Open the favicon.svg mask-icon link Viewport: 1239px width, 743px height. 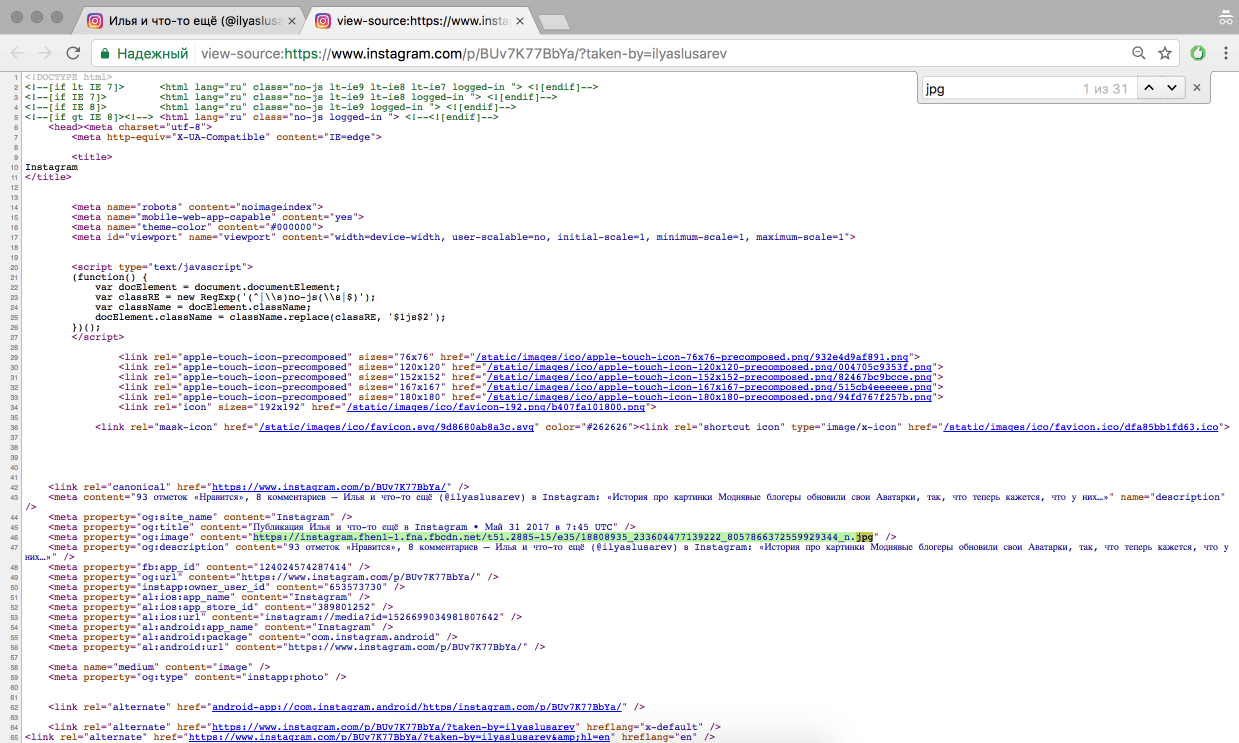pos(398,427)
